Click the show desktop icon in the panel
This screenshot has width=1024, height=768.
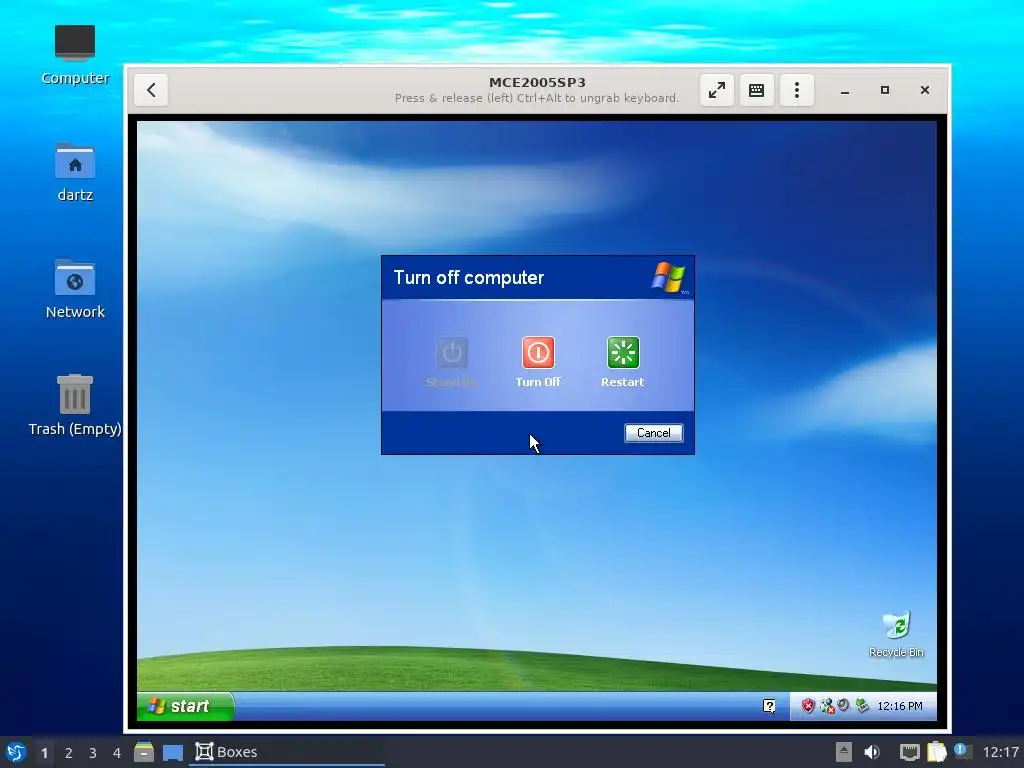pos(172,752)
